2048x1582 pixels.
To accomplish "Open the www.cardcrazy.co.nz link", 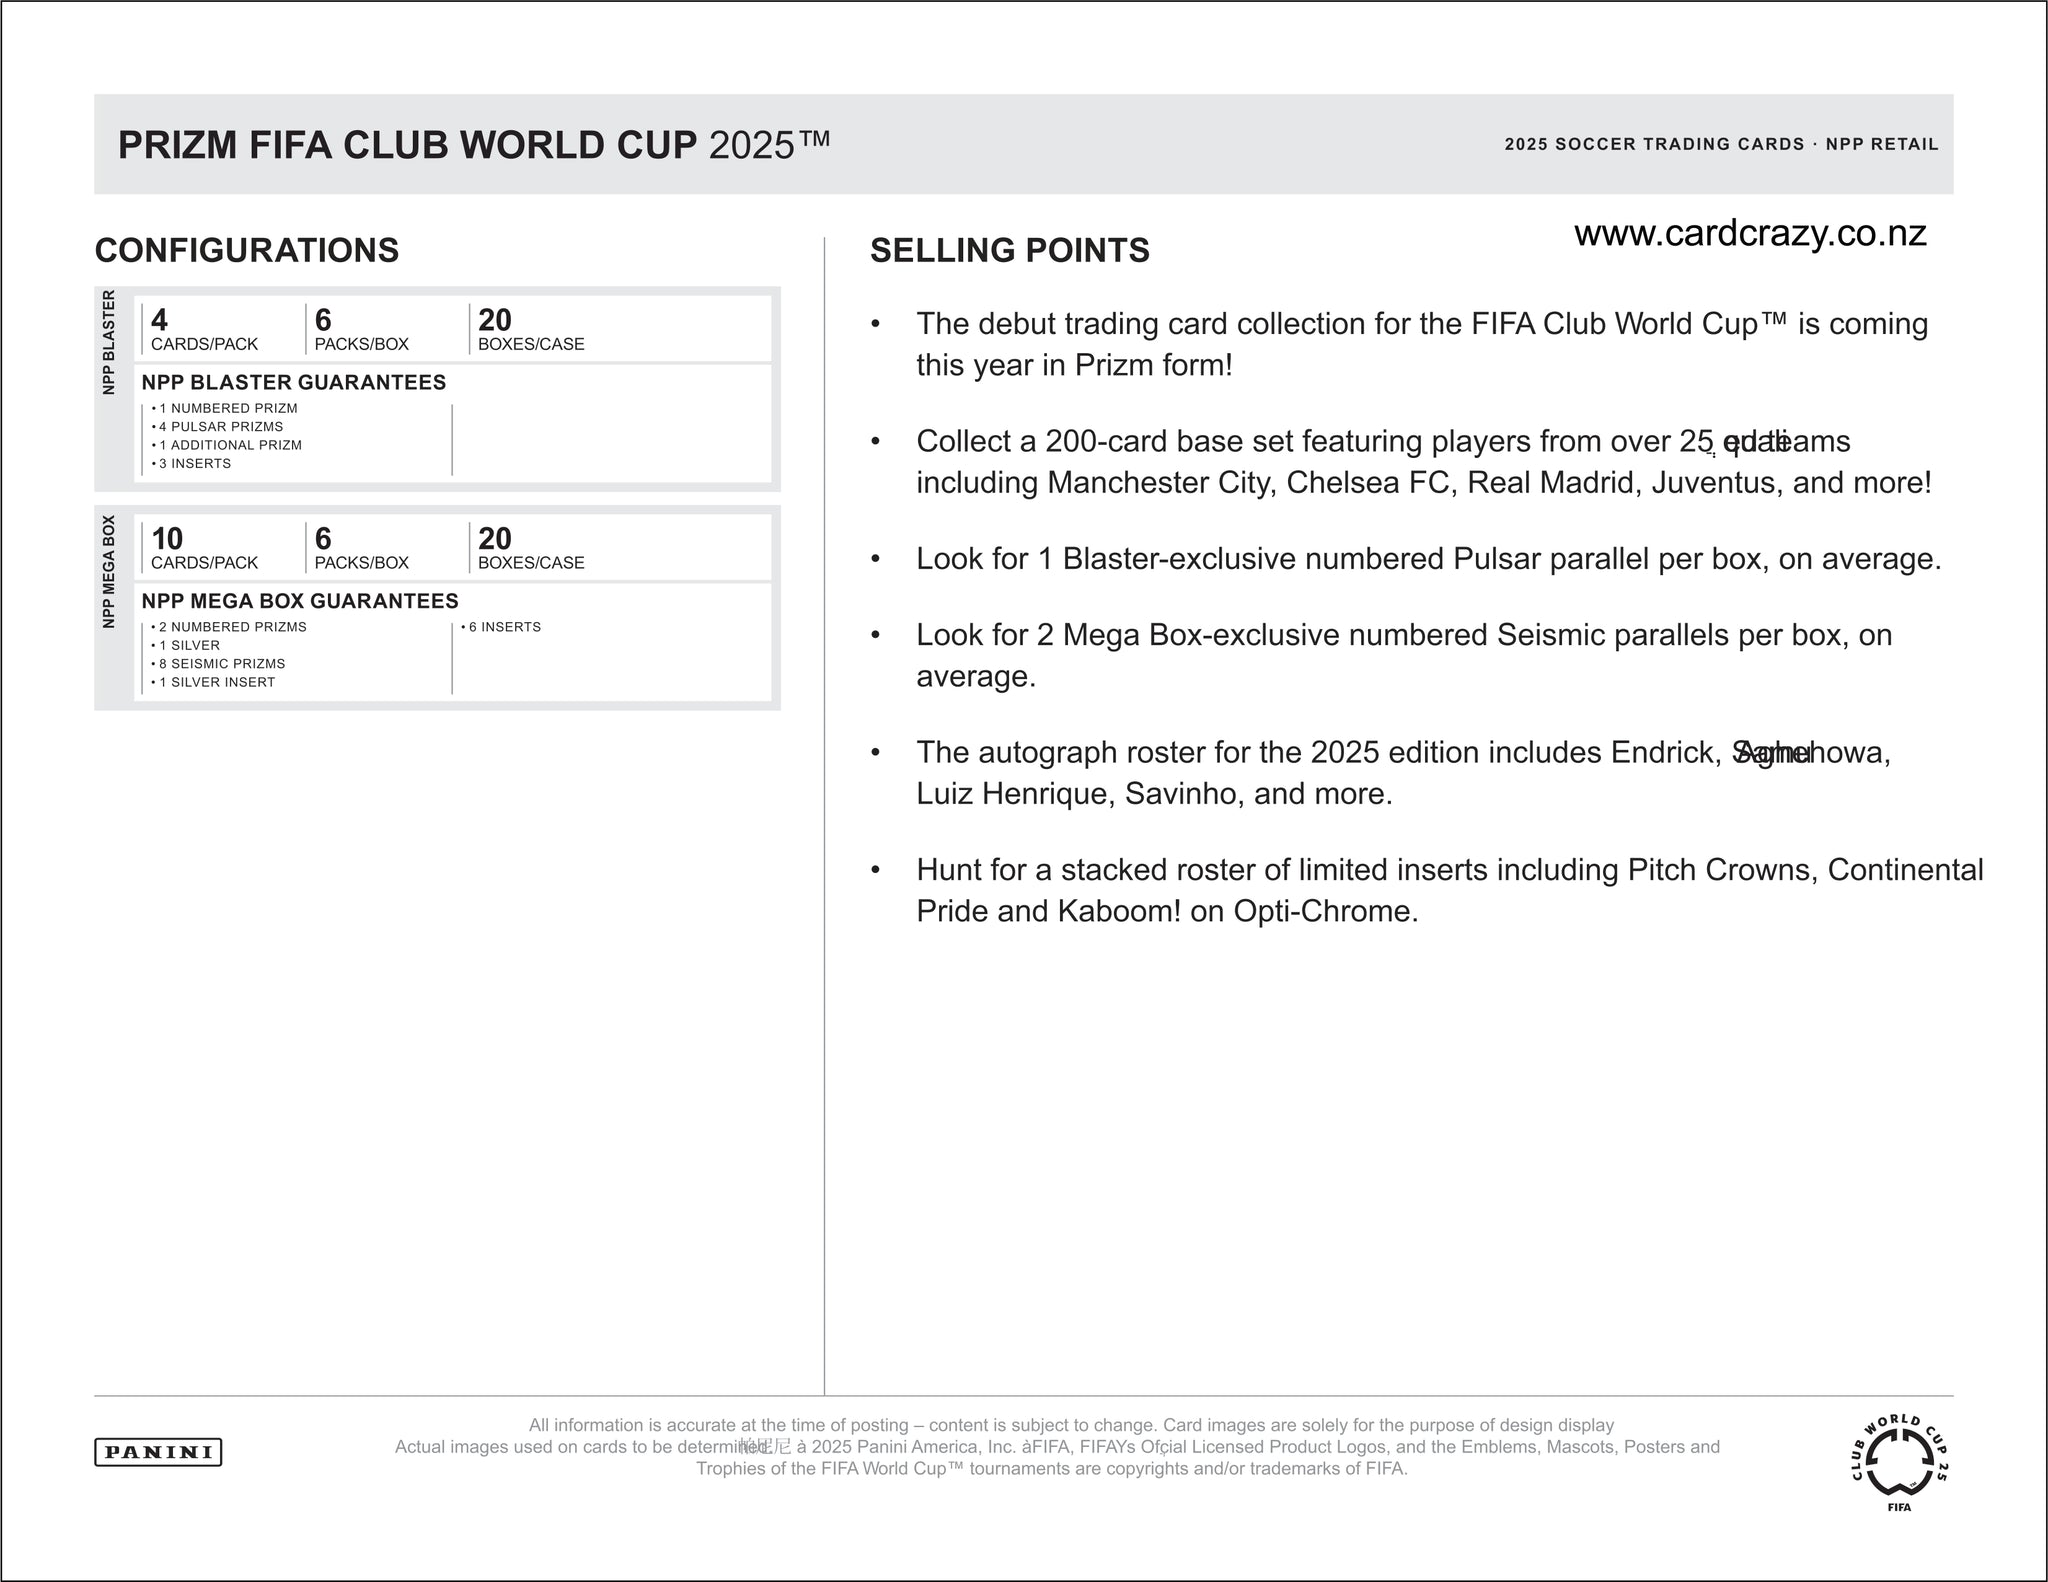I will 1749,233.
